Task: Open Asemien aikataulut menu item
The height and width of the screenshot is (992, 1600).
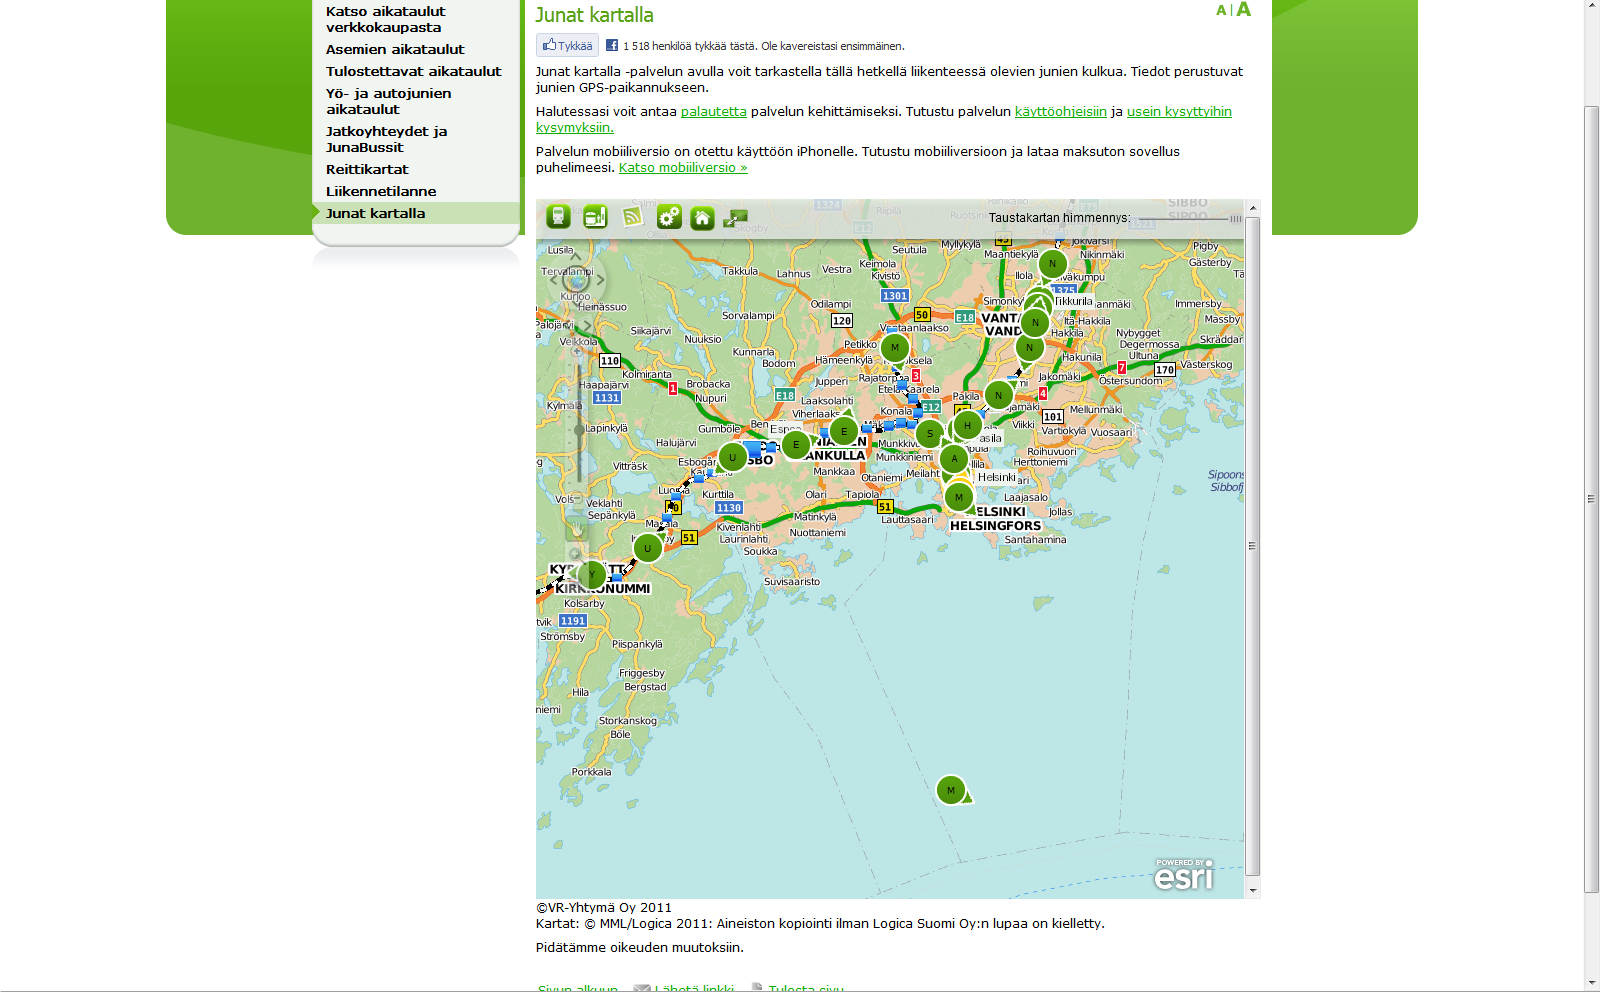Action: (395, 49)
